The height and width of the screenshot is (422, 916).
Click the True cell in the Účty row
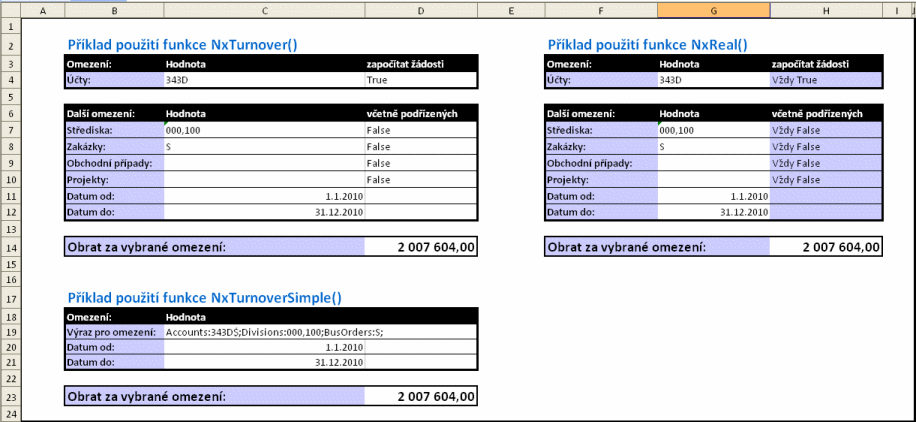[420, 80]
